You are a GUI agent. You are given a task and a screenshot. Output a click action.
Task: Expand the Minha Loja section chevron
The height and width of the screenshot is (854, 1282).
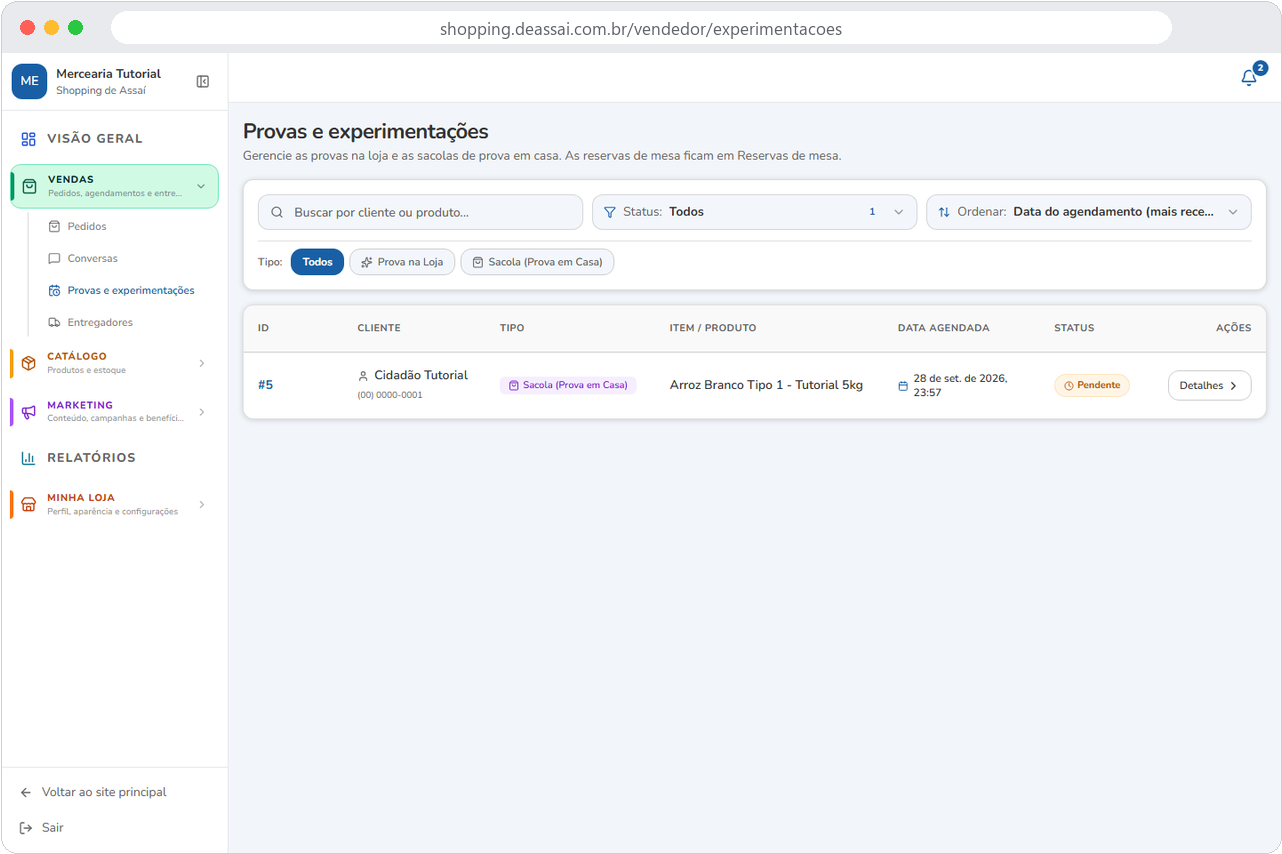[x=201, y=504]
